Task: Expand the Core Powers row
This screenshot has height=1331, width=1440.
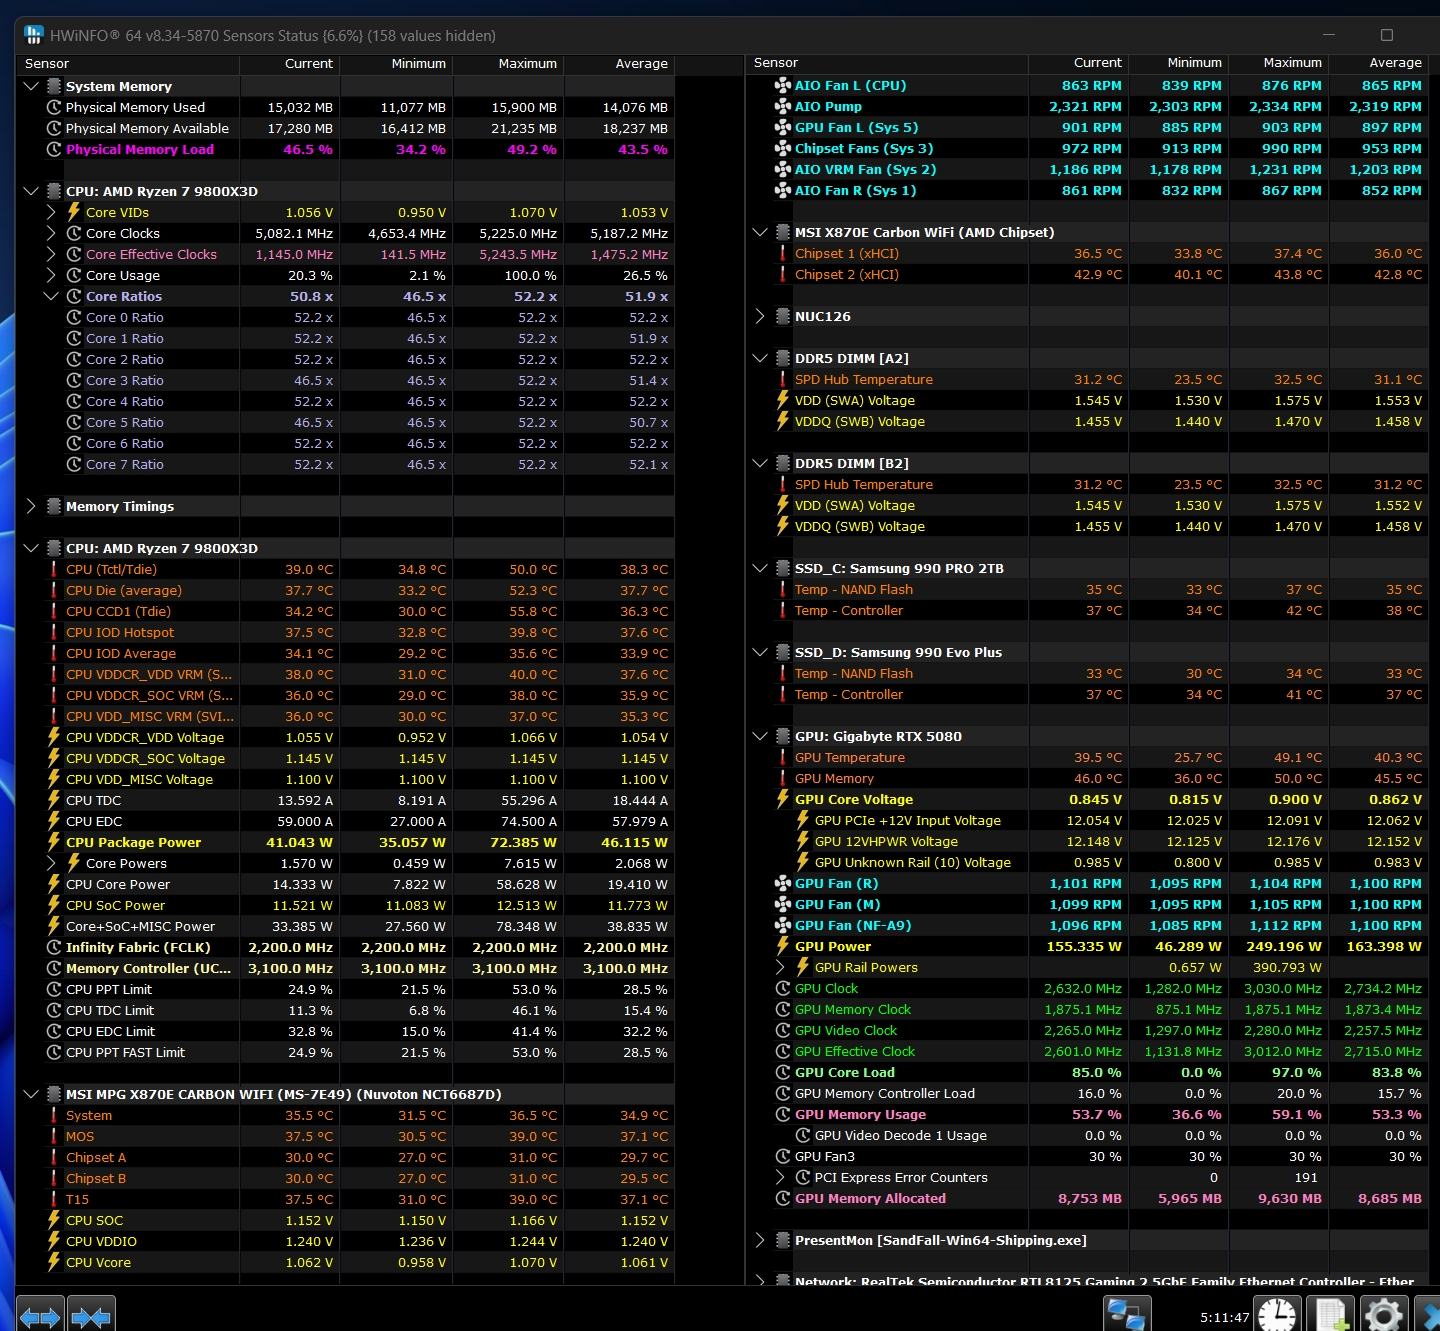Action: [51, 863]
